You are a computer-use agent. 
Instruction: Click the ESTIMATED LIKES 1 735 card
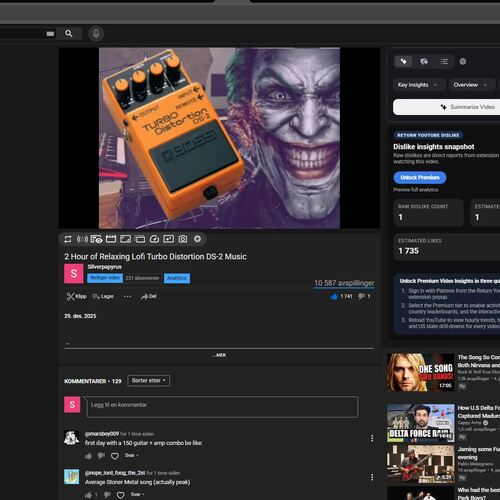[447, 246]
